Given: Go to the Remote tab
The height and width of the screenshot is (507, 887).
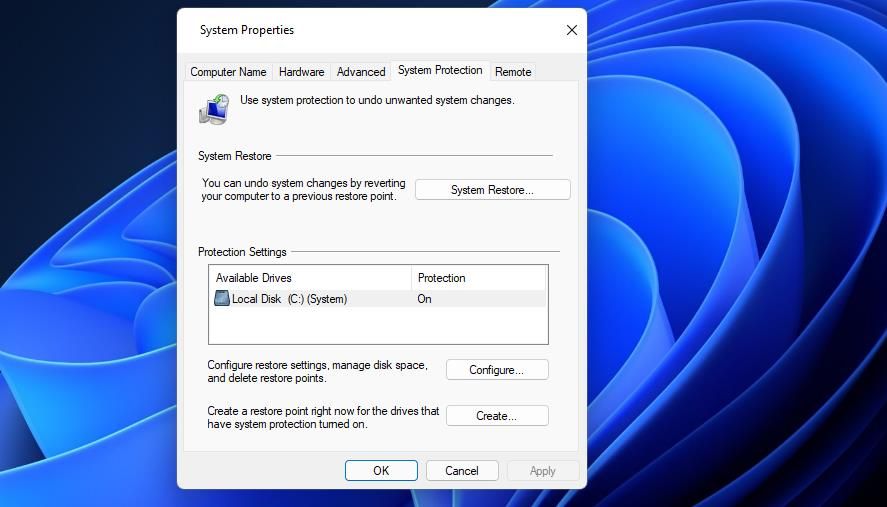Looking at the screenshot, I should coord(513,72).
